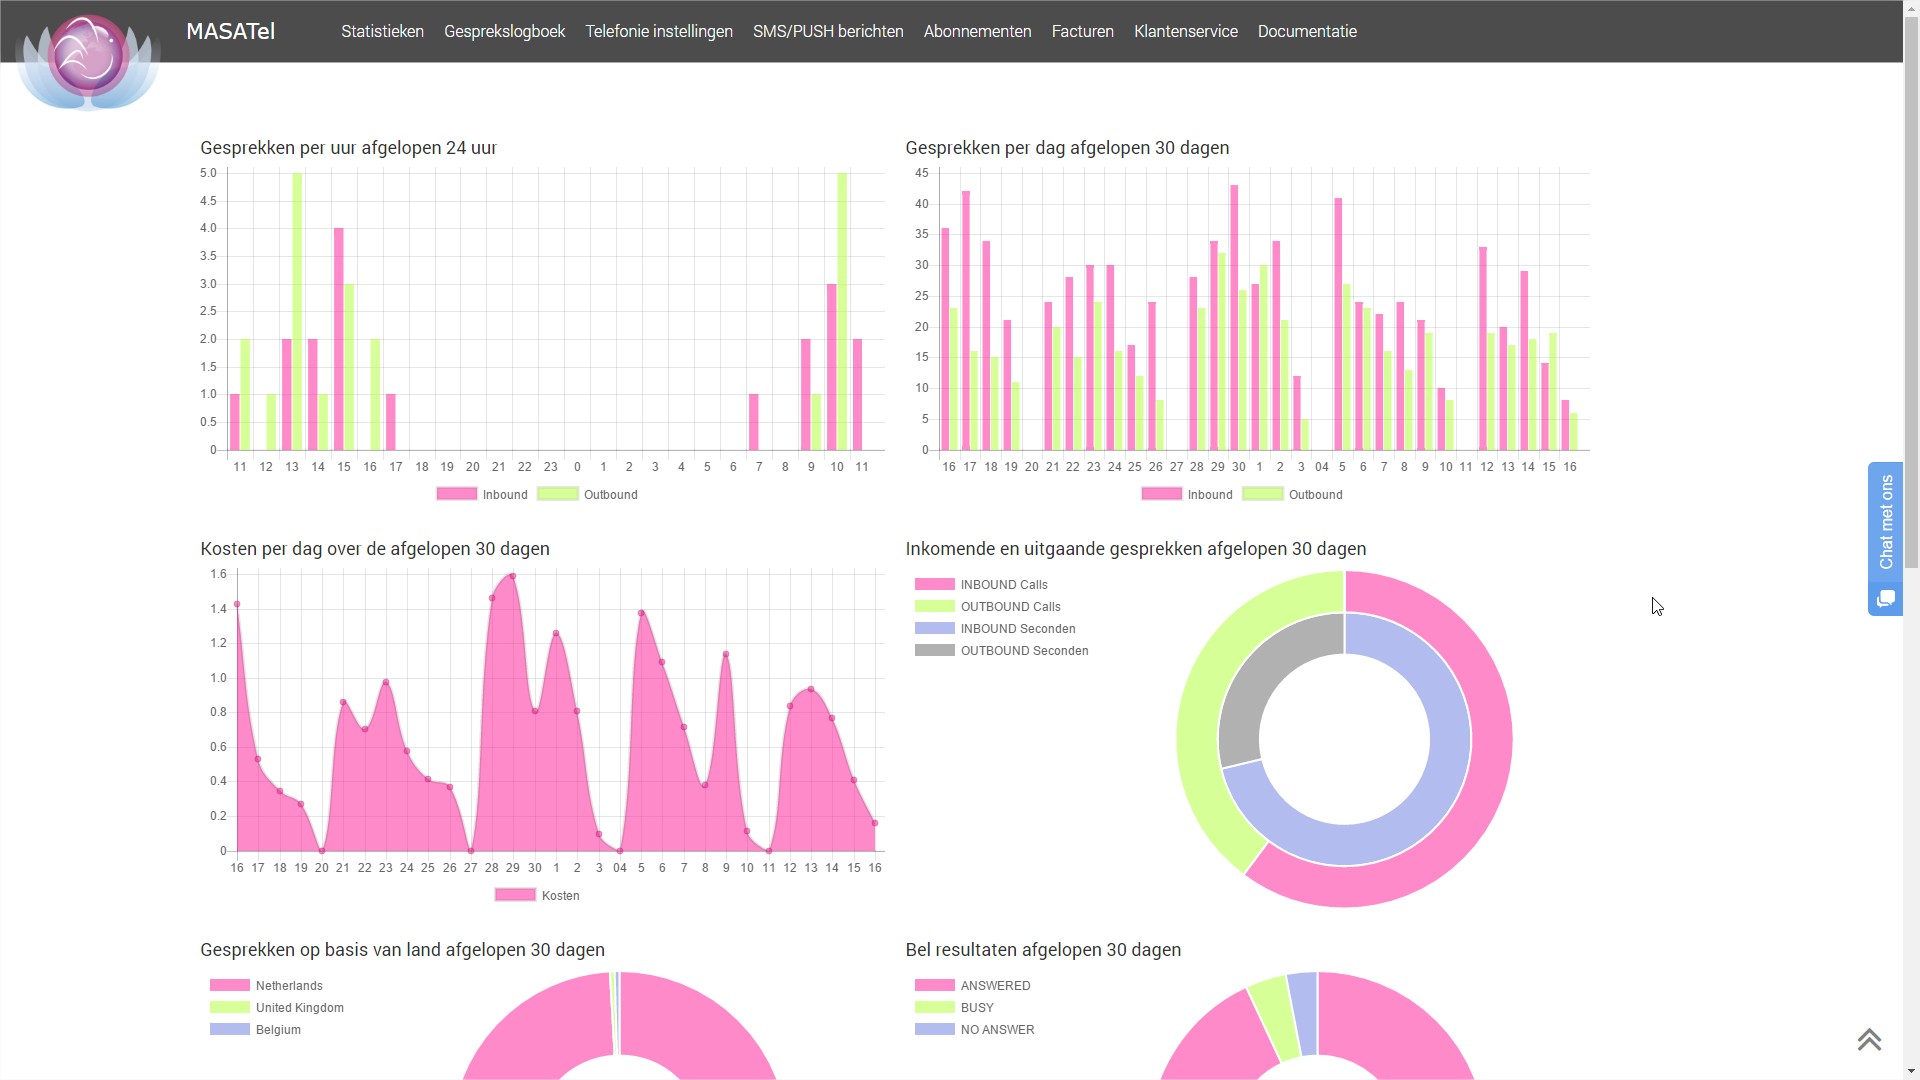The height and width of the screenshot is (1080, 1920).
Task: Toggle United Kingdom legend item
Action: (276, 1007)
